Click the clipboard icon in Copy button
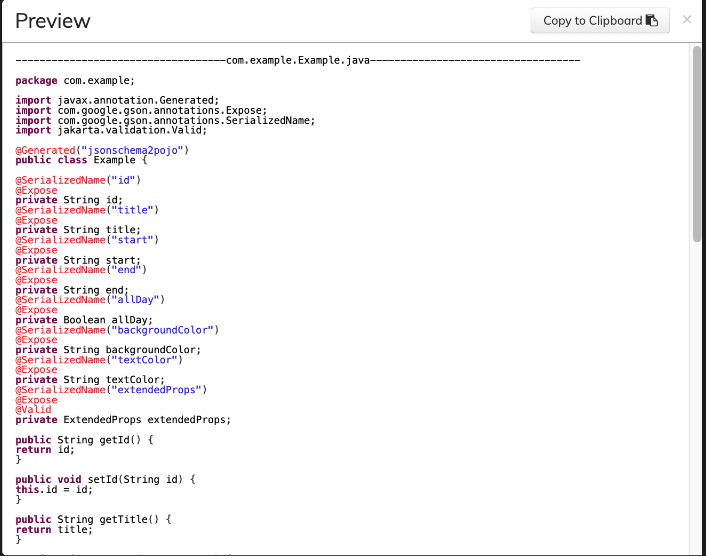706x556 pixels. [652, 21]
